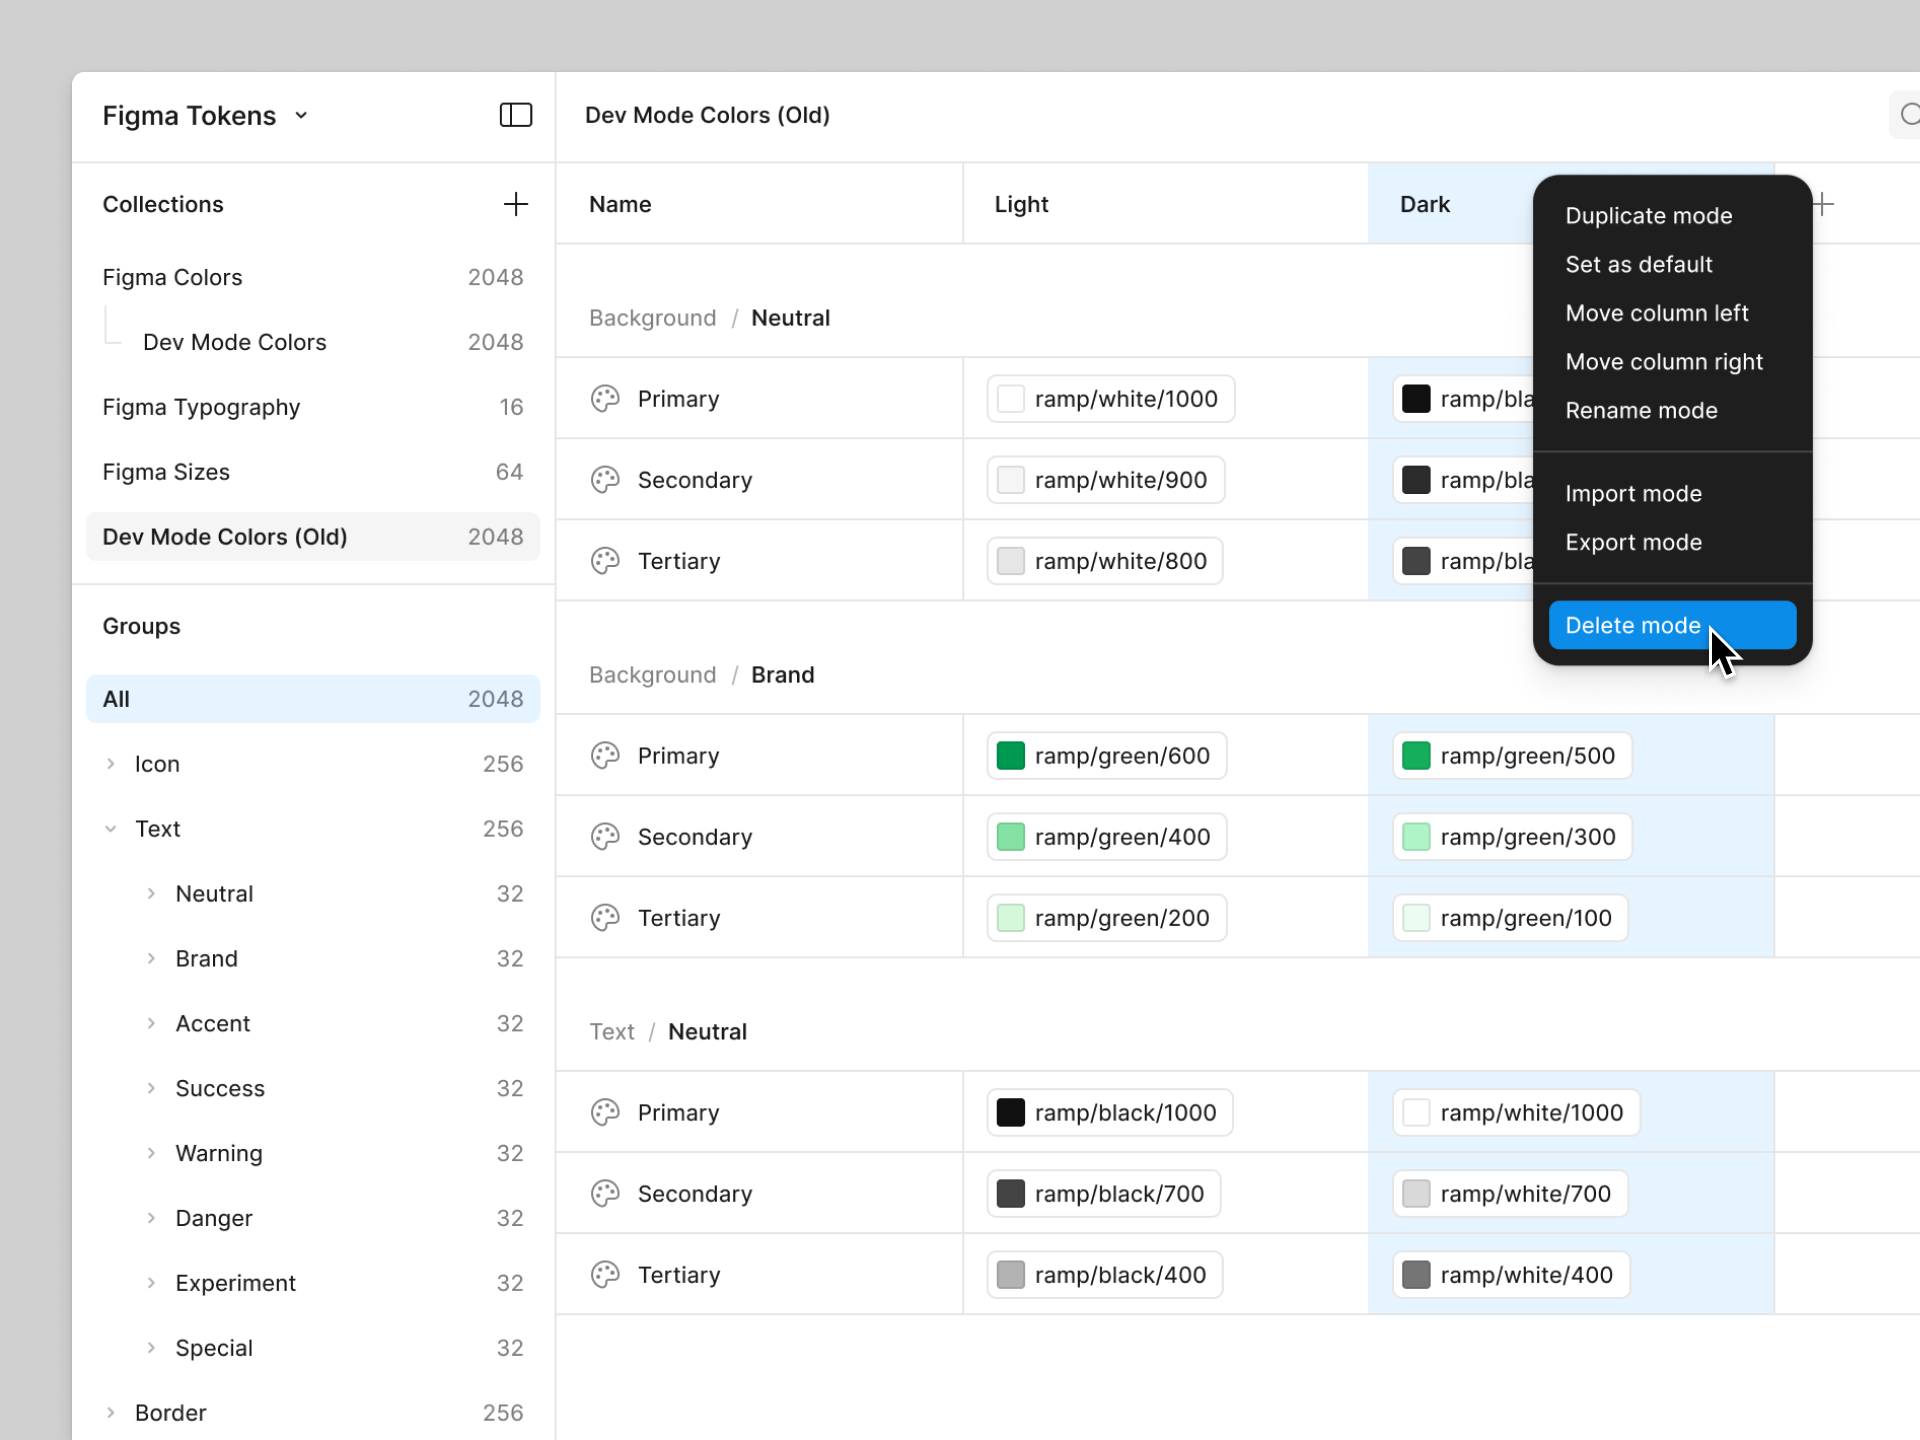1920x1440 pixels.
Task: Choose Duplicate mode from context menu
Action: pyautogui.click(x=1648, y=216)
